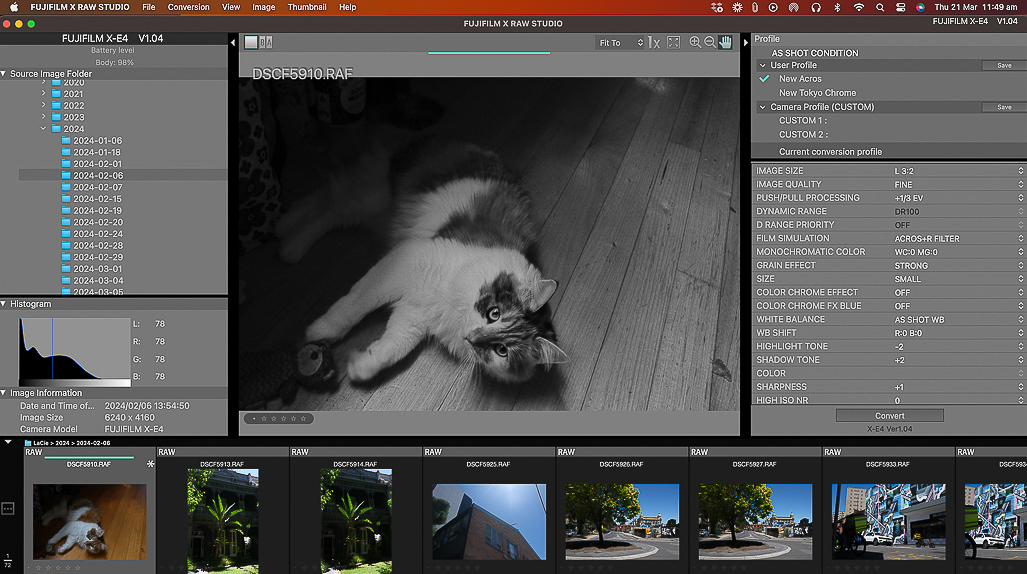Enable the B/A before-after comparison view
The width and height of the screenshot is (1027, 574).
(x=266, y=42)
